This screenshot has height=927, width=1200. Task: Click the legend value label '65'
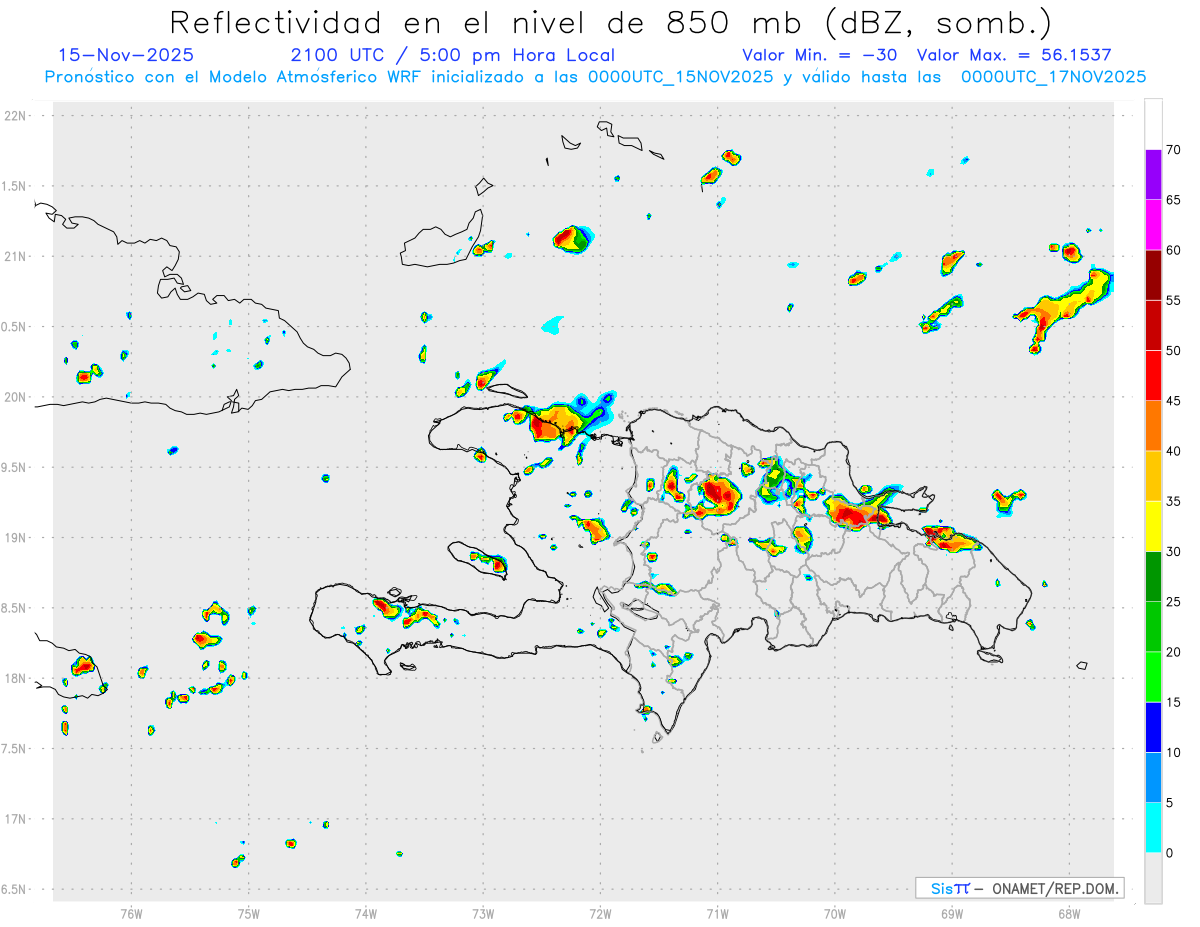coord(1173,200)
